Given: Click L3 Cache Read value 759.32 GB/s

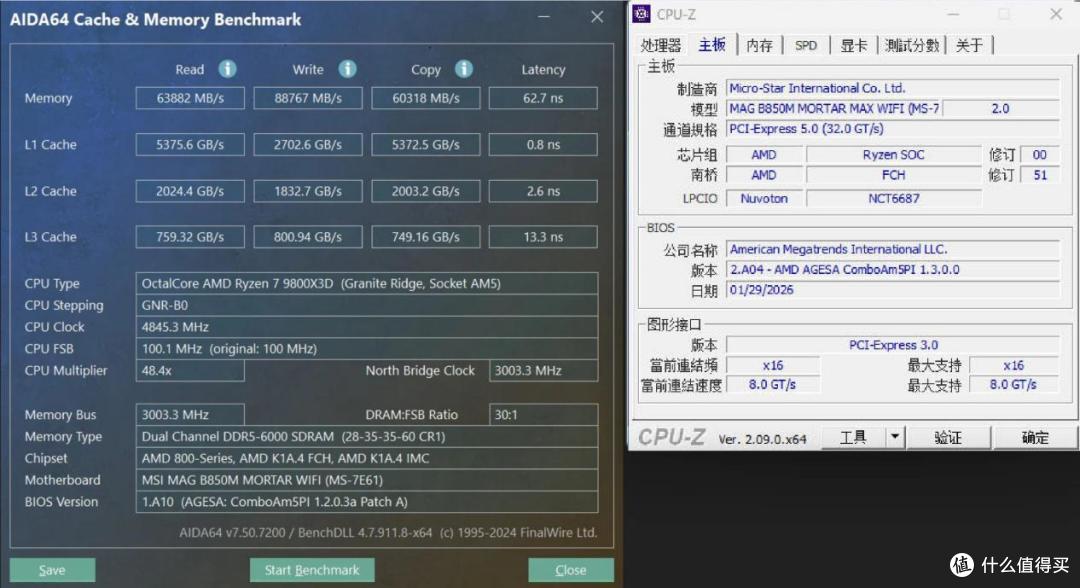Looking at the screenshot, I should (x=190, y=237).
